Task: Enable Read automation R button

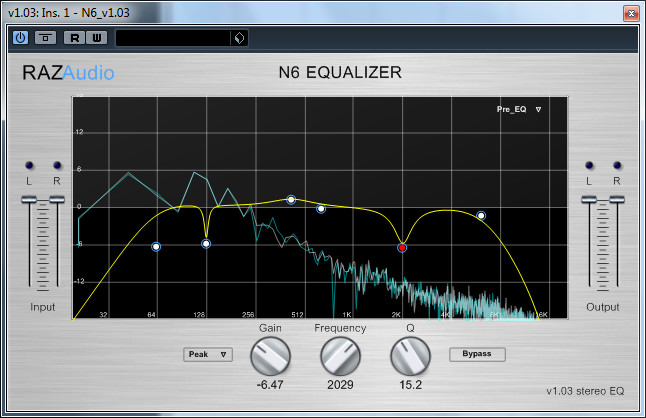Action: coord(75,38)
